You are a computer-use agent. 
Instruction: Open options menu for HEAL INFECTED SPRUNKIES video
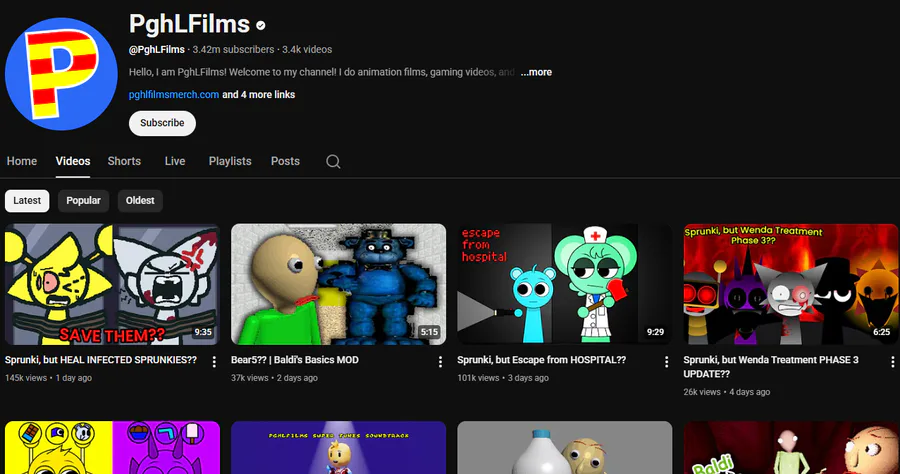[x=214, y=362]
